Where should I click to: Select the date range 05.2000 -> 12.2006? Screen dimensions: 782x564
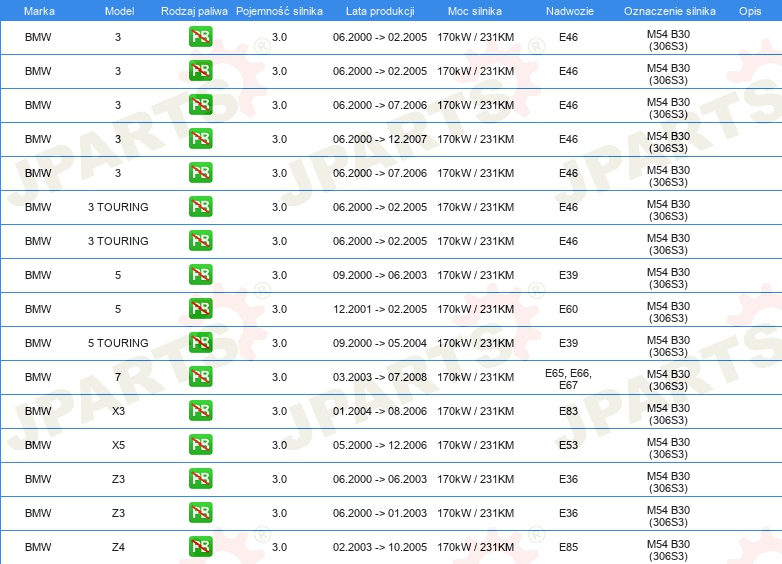coord(380,445)
